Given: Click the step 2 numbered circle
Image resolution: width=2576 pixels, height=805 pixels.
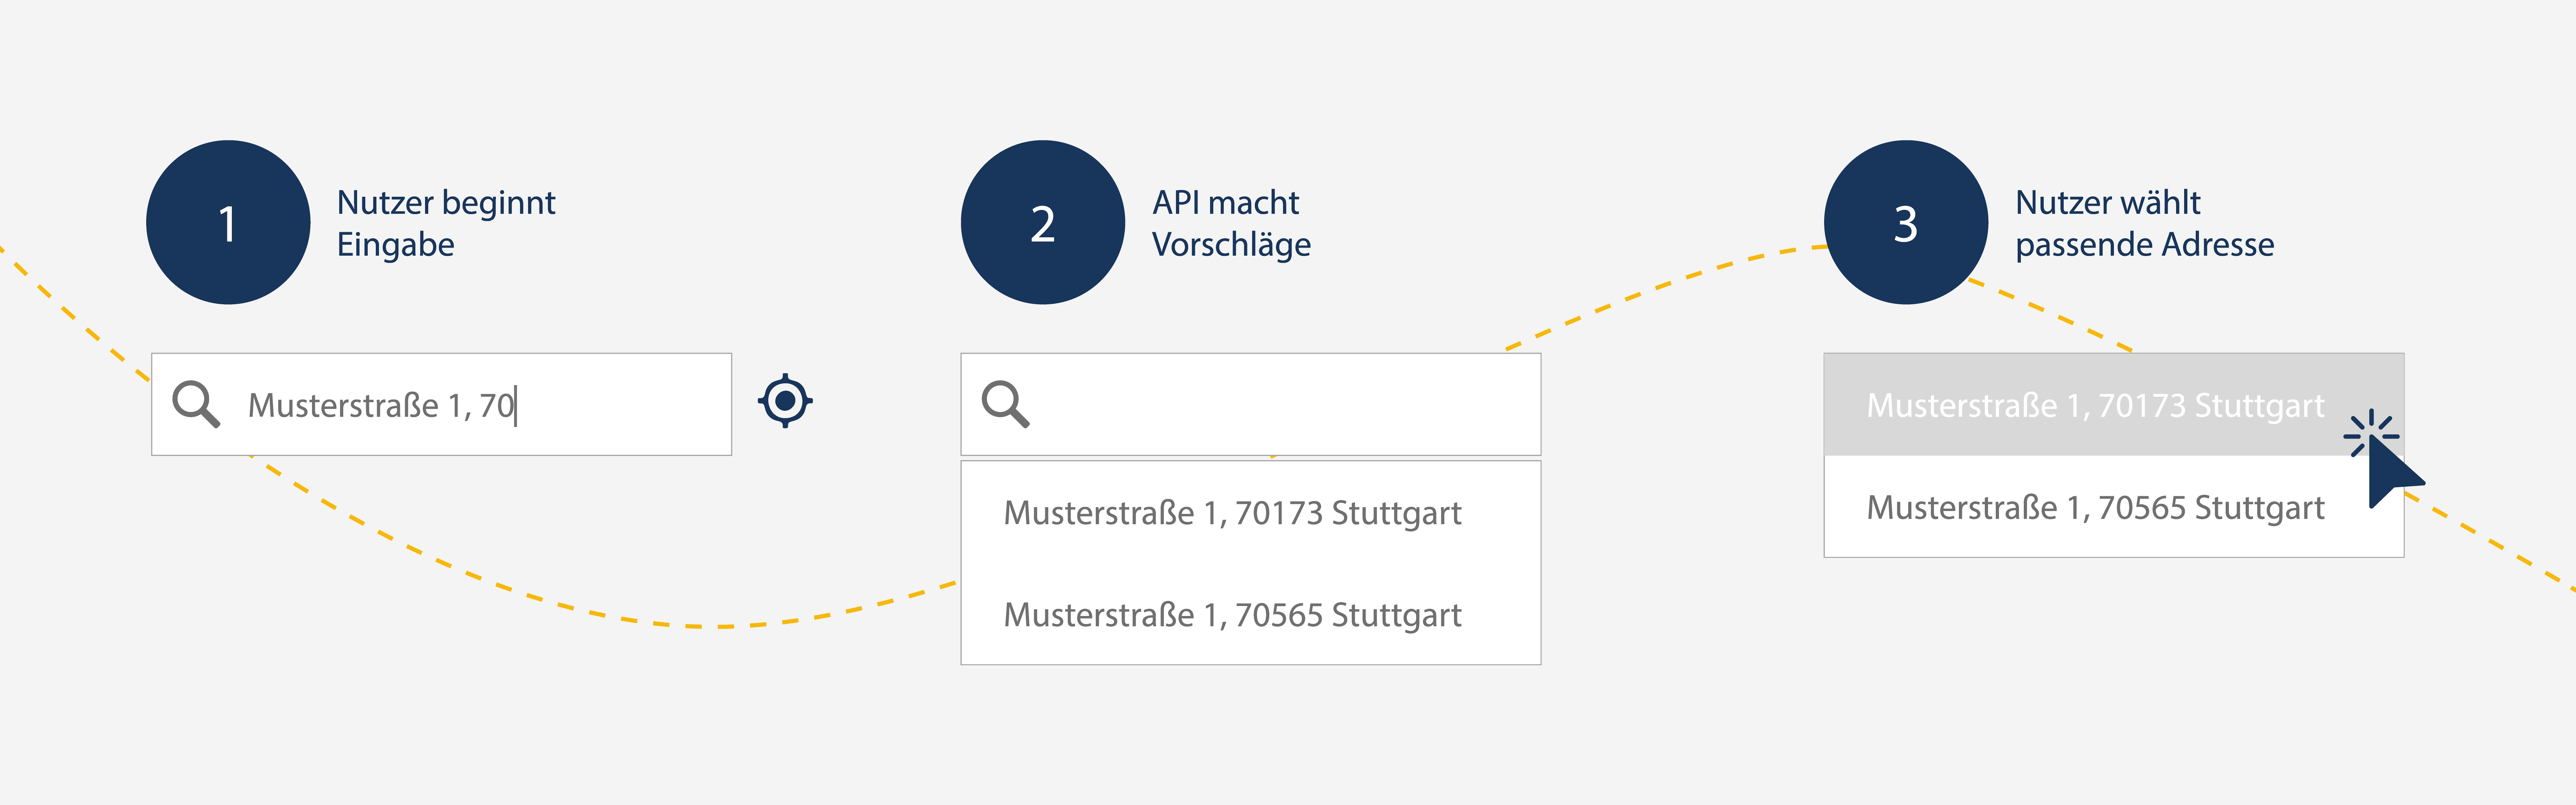Looking at the screenshot, I should click(1043, 222).
